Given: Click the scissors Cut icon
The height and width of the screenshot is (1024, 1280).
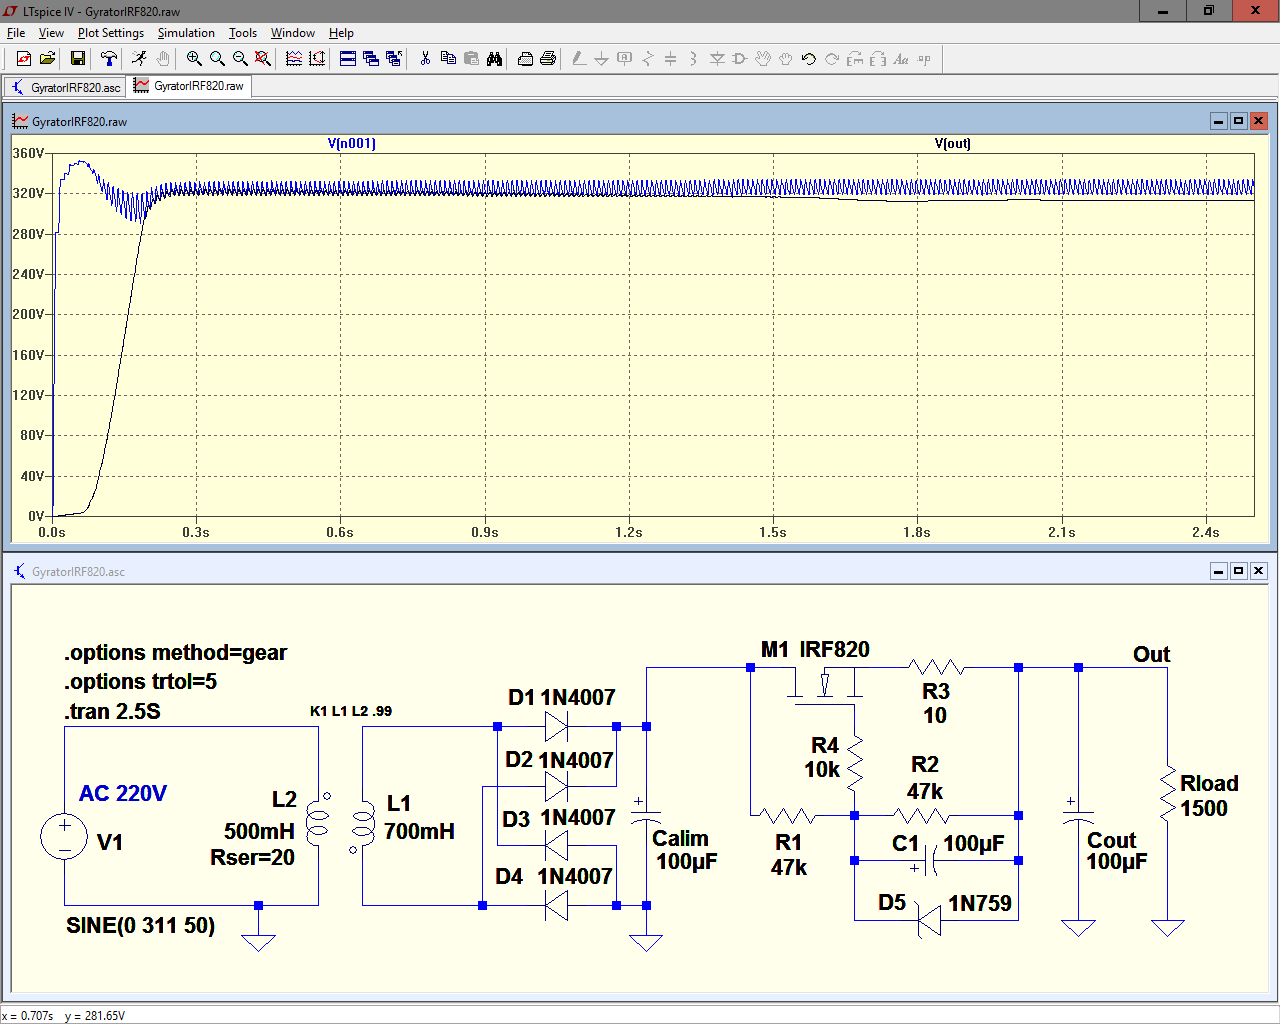Looking at the screenshot, I should [425, 59].
